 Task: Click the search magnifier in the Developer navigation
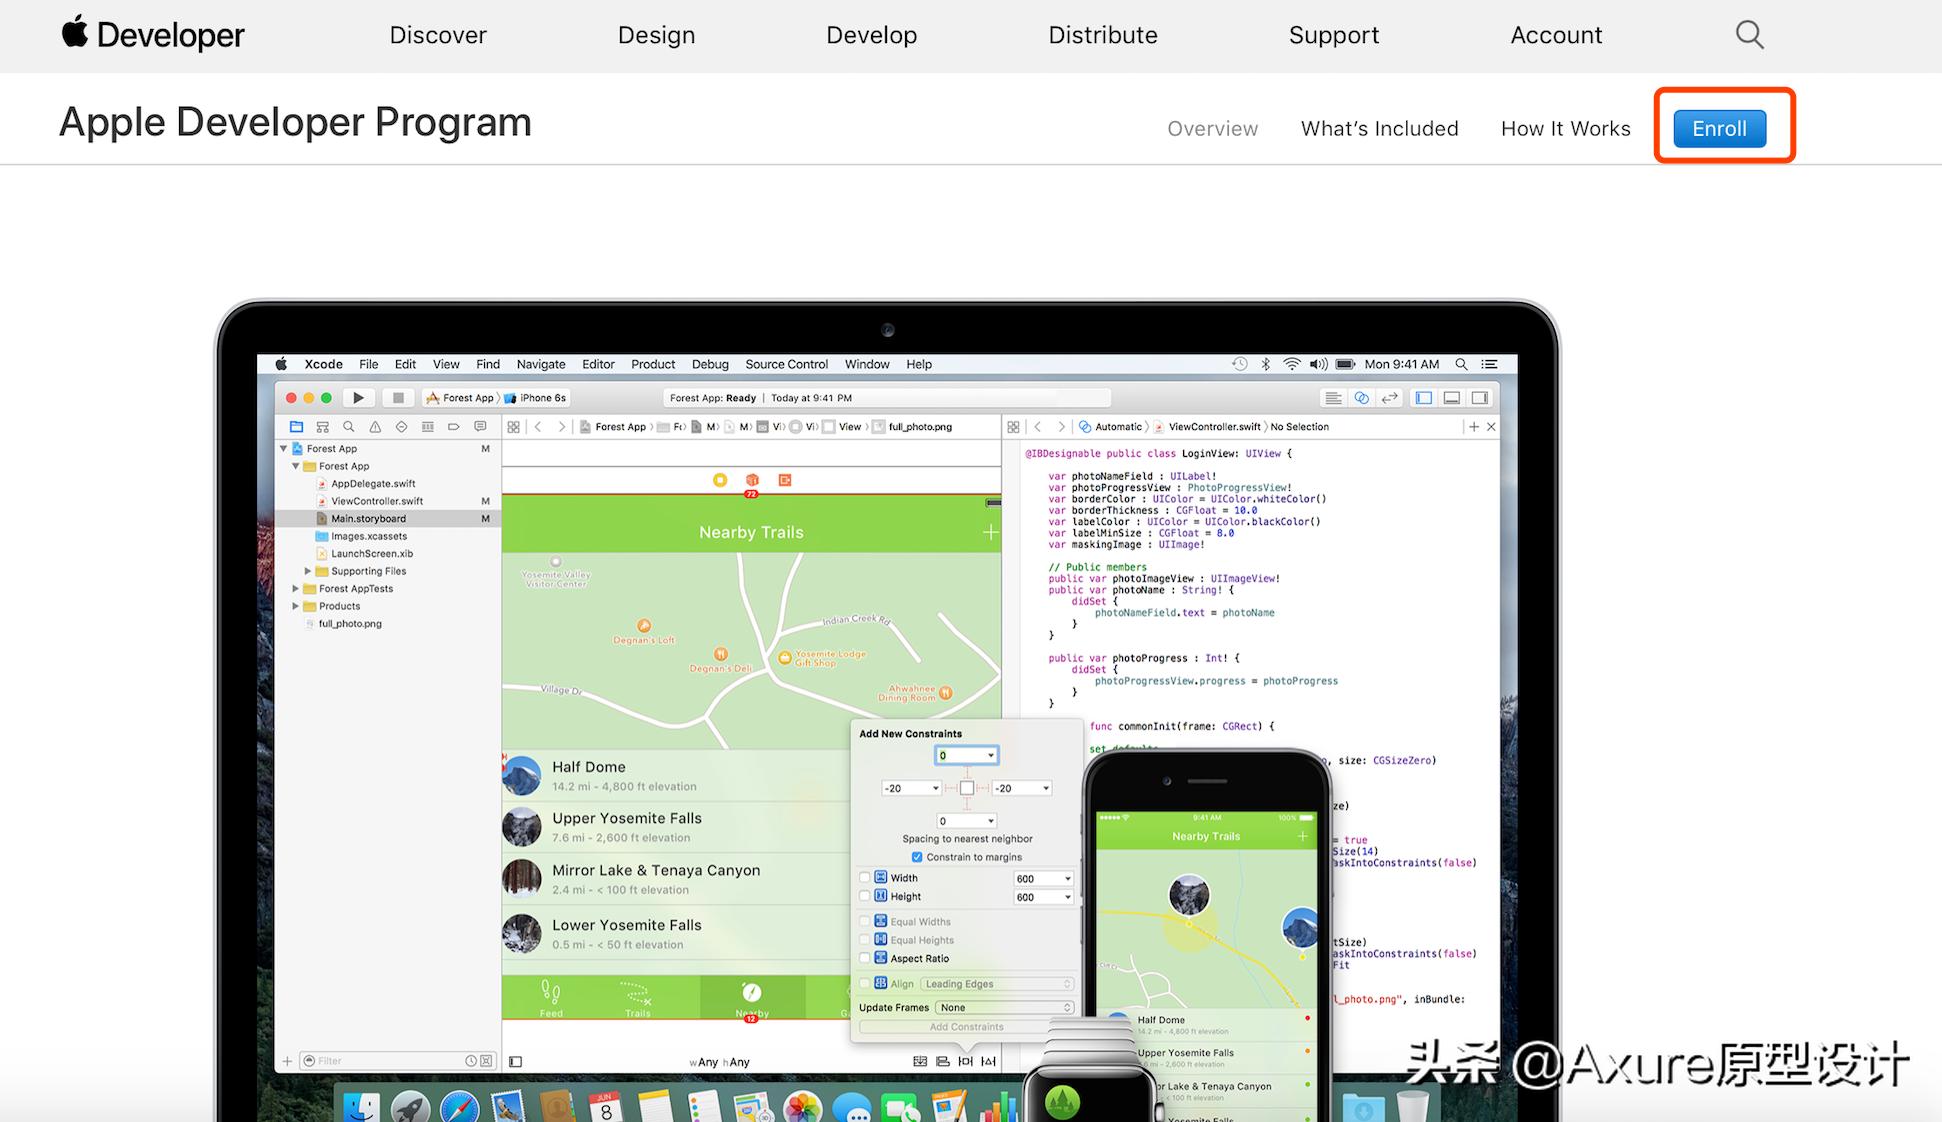coord(1749,35)
